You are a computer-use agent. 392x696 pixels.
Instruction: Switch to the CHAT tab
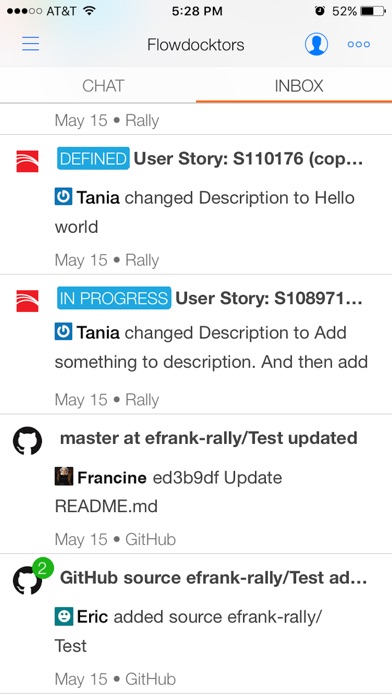[x=103, y=86]
